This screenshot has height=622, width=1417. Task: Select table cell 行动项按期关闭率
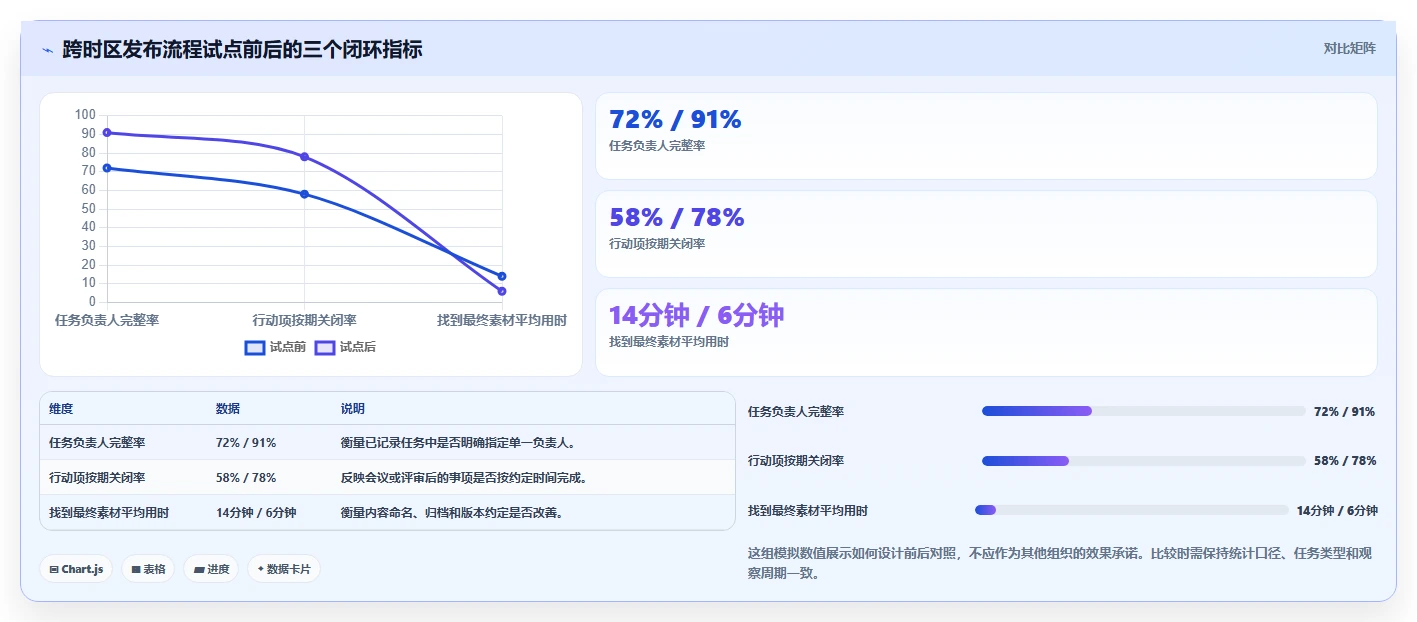pos(97,478)
